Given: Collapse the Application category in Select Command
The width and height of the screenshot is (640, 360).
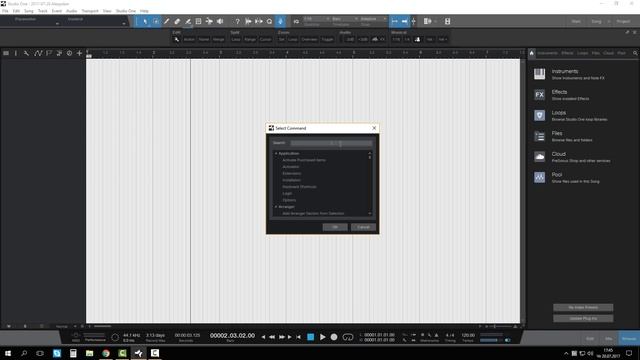Looking at the screenshot, I should (x=276, y=153).
